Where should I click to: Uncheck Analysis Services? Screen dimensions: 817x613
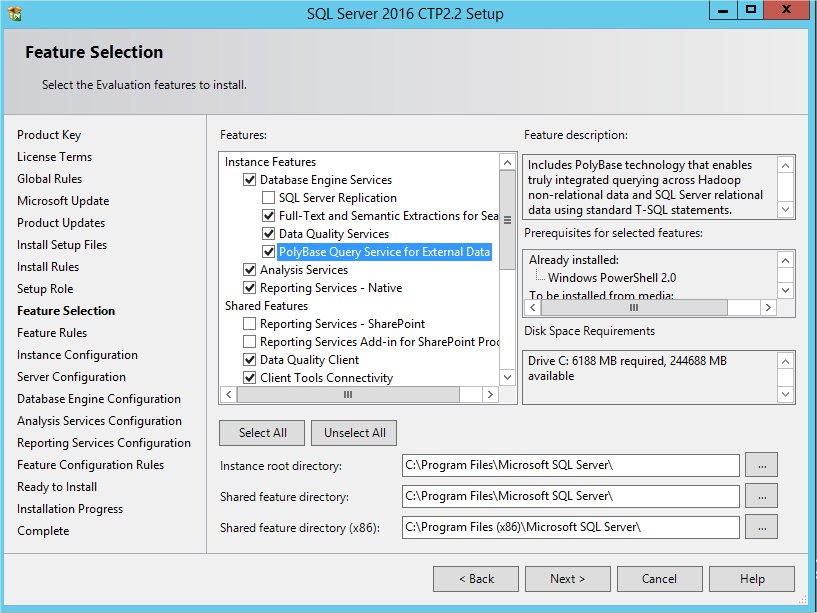pyautogui.click(x=250, y=270)
